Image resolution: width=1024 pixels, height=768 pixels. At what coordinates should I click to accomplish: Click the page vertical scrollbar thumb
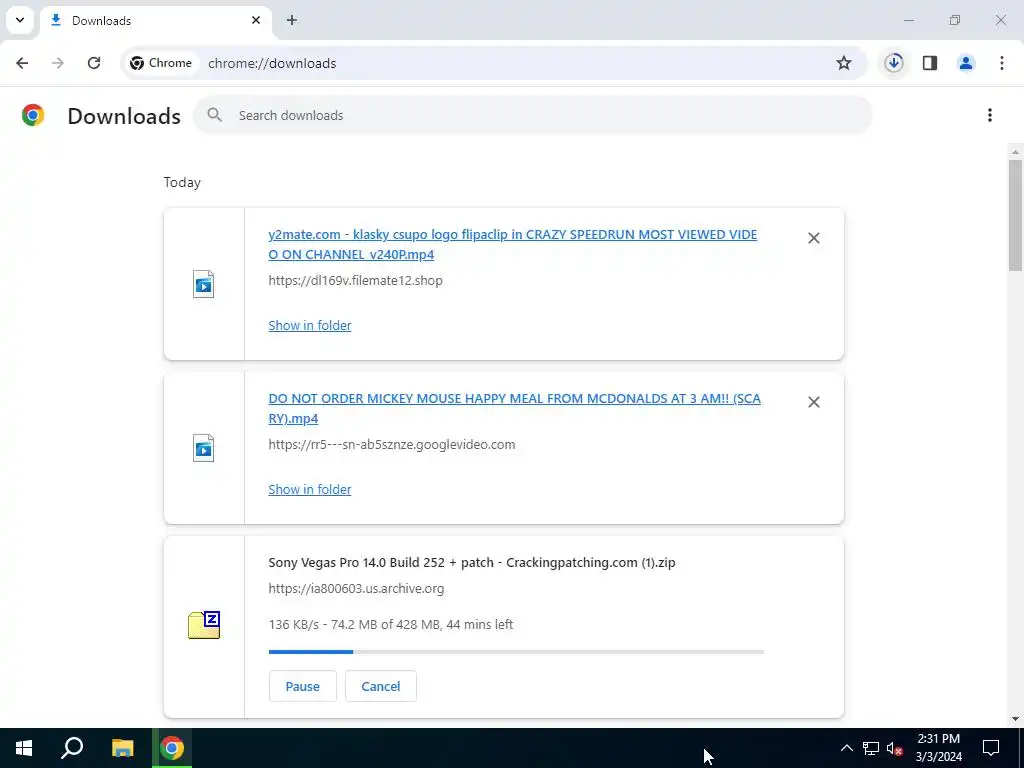[1015, 215]
